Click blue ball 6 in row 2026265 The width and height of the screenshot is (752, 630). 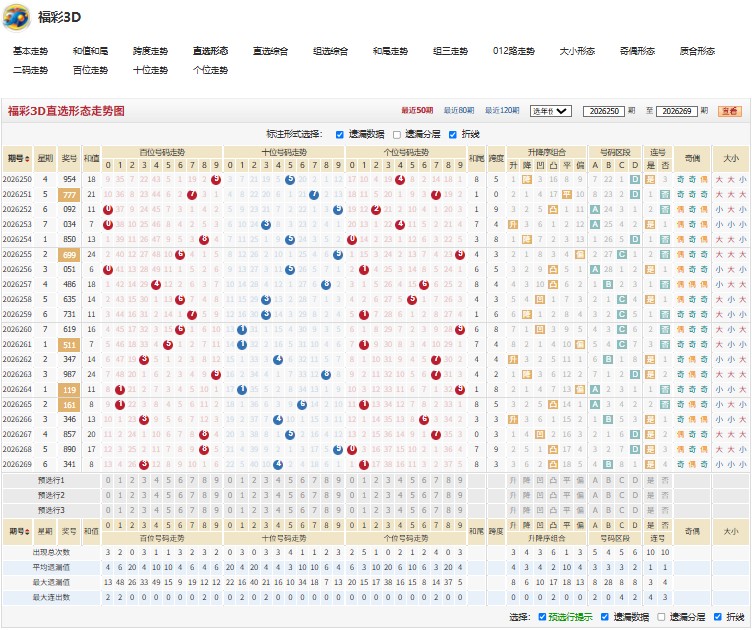pyautogui.click(x=302, y=405)
